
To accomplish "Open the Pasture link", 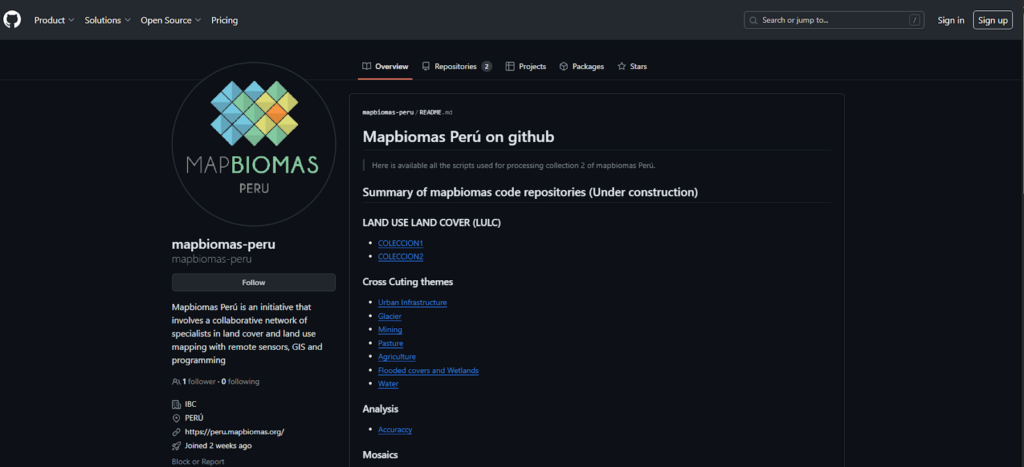I will (391, 343).
